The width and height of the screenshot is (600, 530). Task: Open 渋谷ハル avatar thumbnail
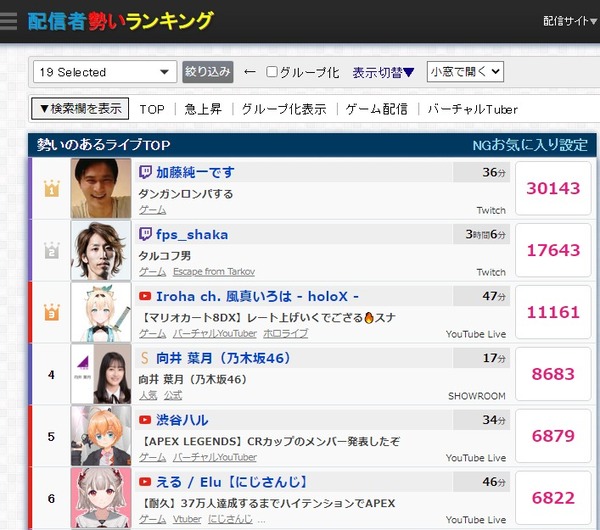coord(101,436)
